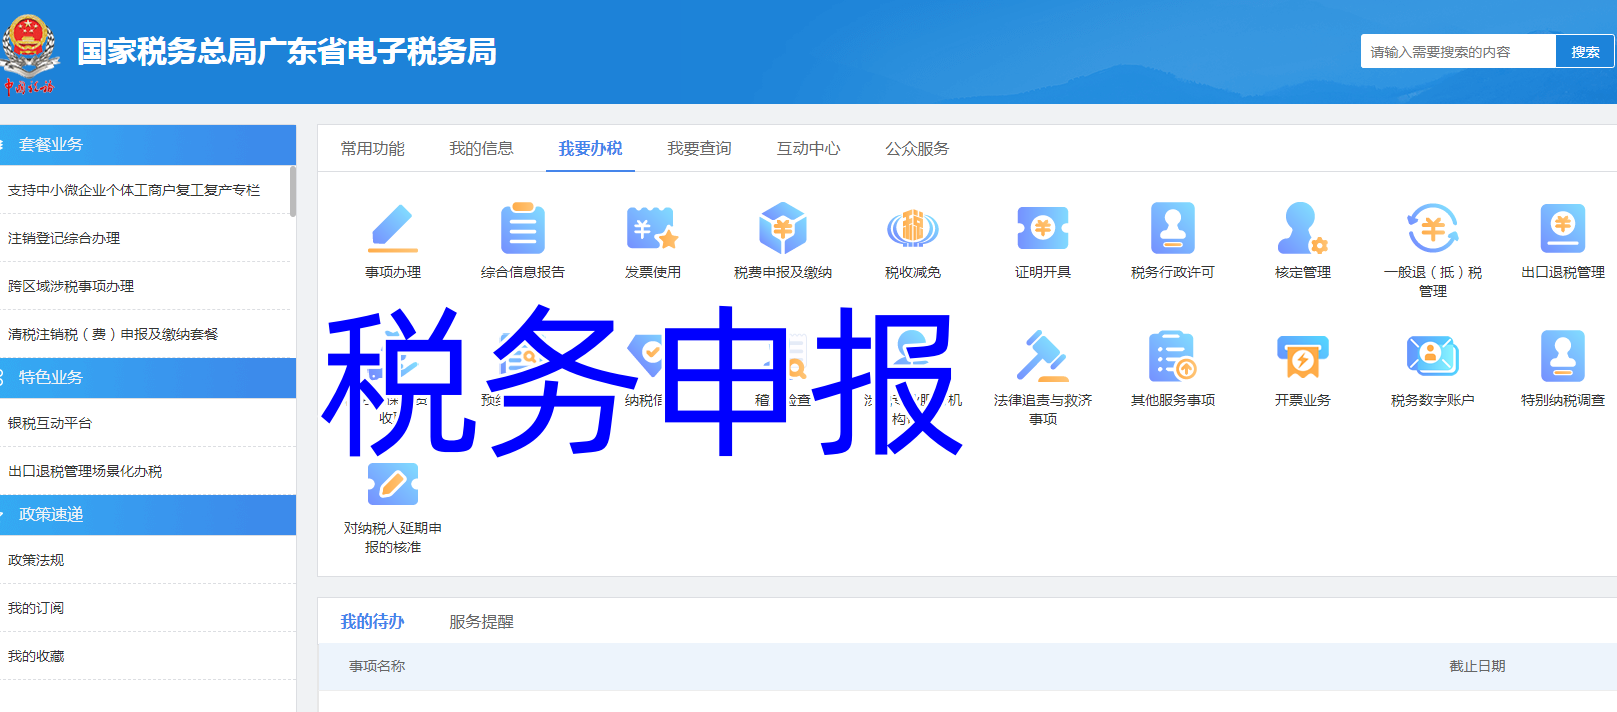The height and width of the screenshot is (712, 1617).
Task: Collapse the 政策速递 sidebar section
Action: click(148, 515)
